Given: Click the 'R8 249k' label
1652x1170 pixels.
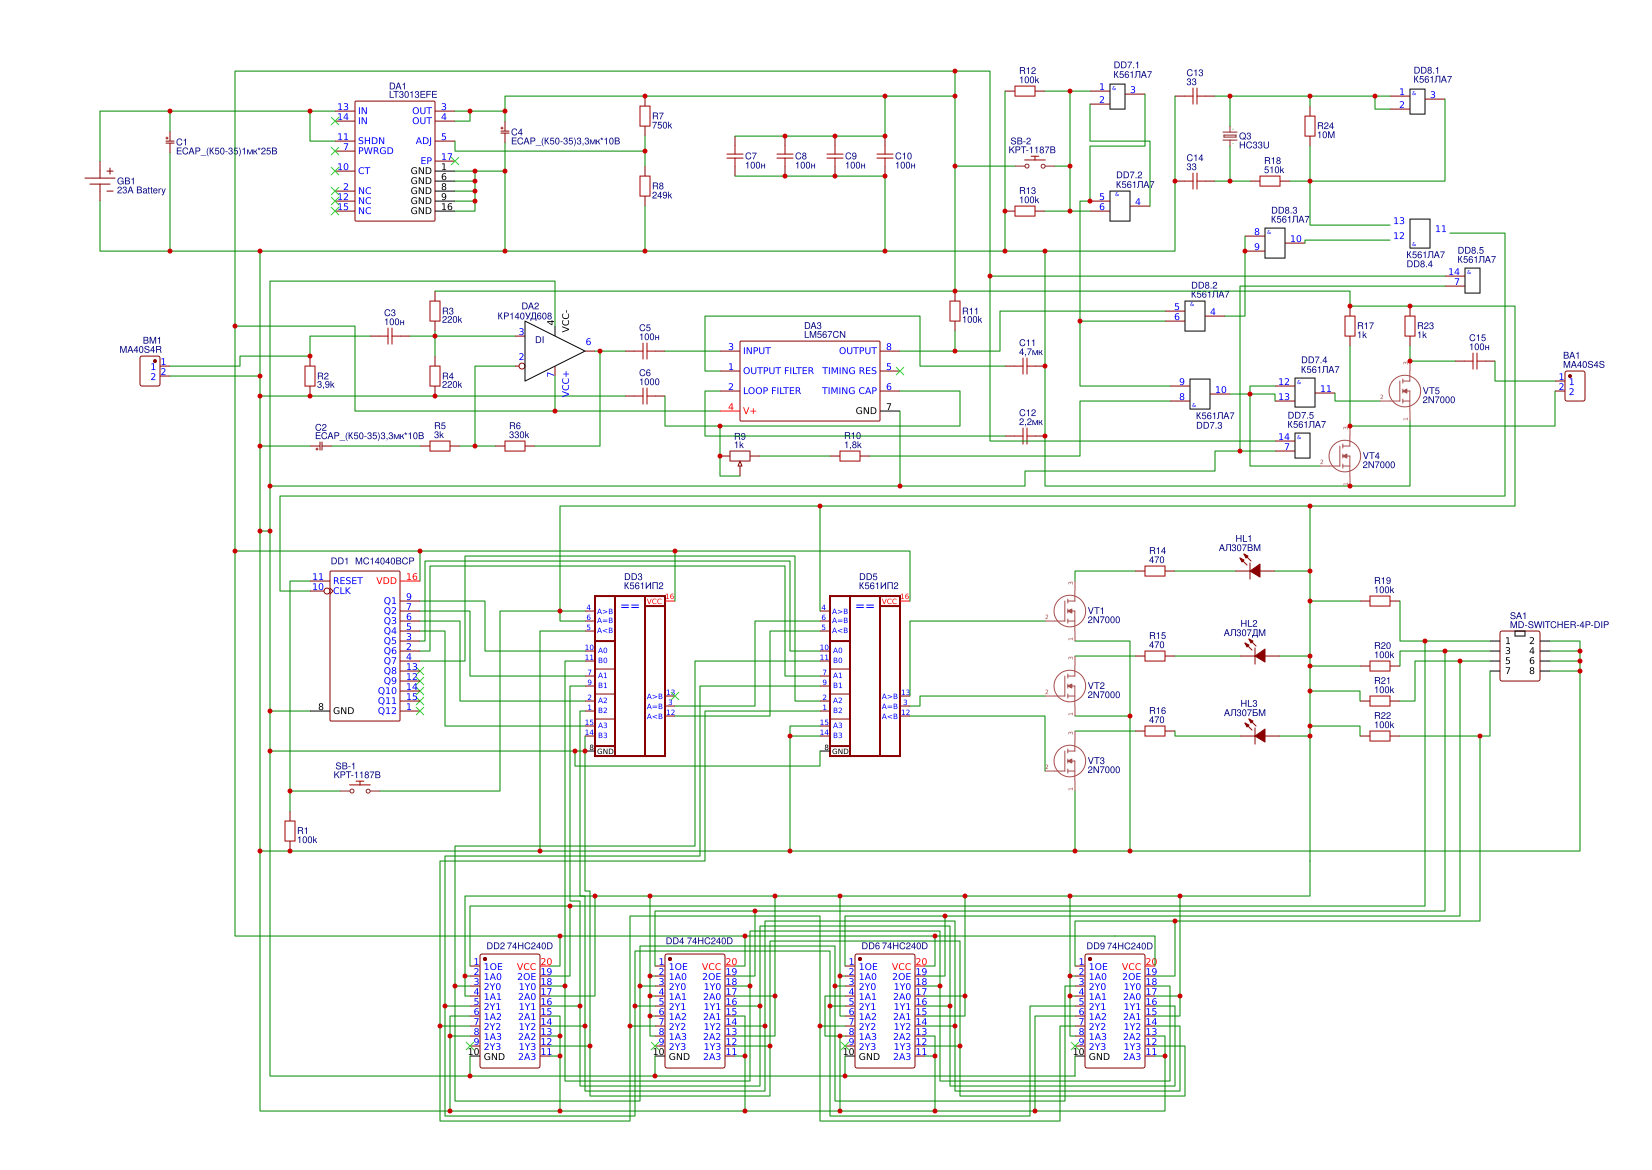Looking at the screenshot, I should [662, 191].
